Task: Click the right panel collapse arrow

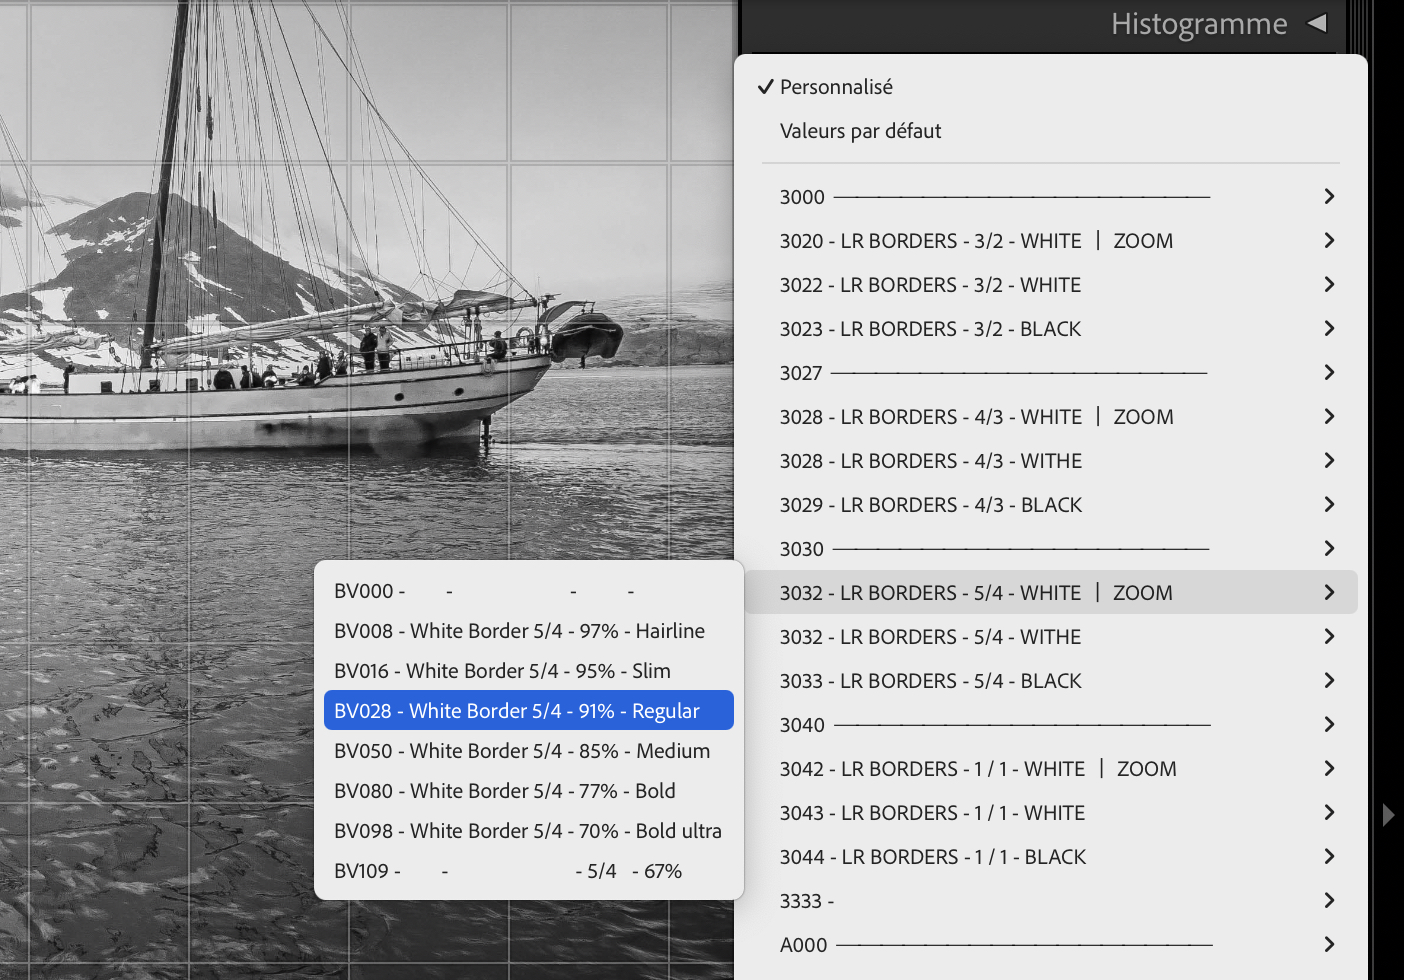Action: click(1387, 815)
